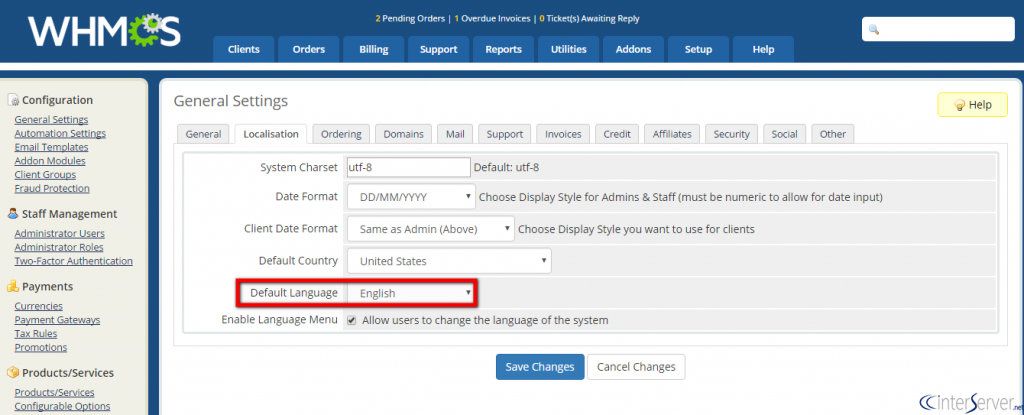Open the Help menu in navigation bar
The height and width of the screenshot is (415, 1024).
point(763,49)
